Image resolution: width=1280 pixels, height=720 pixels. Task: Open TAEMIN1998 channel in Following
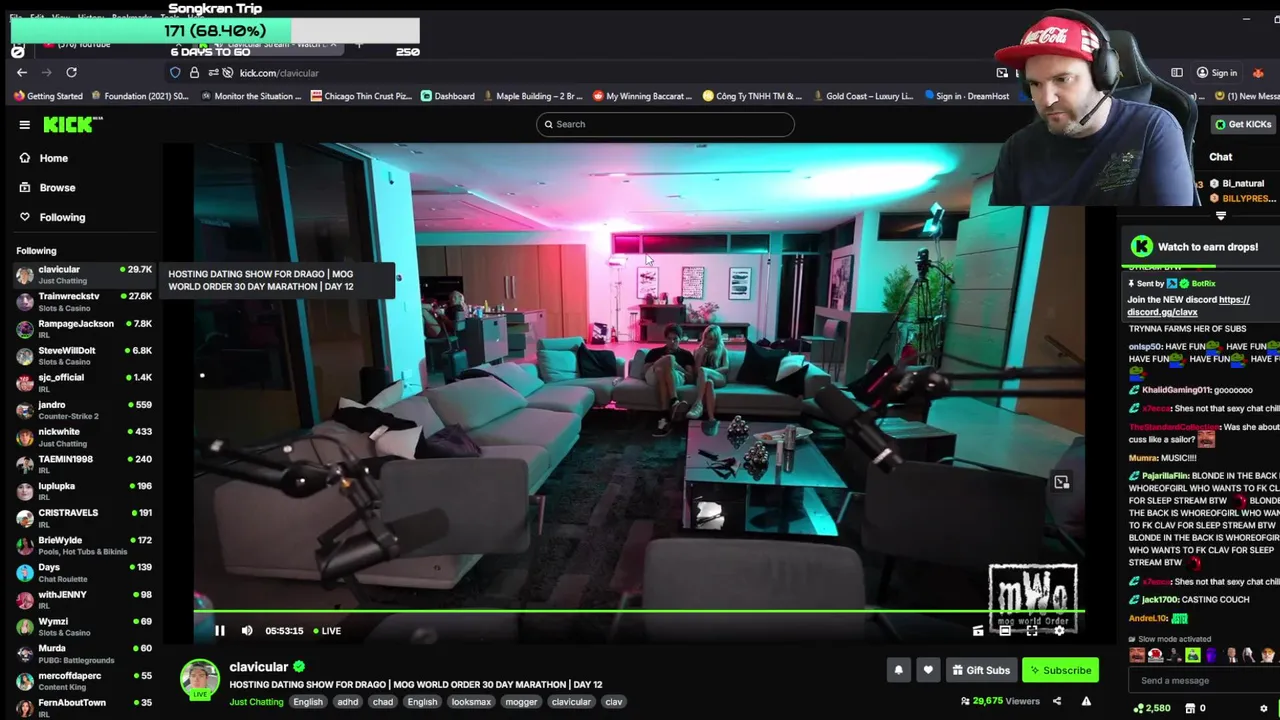pos(84,463)
